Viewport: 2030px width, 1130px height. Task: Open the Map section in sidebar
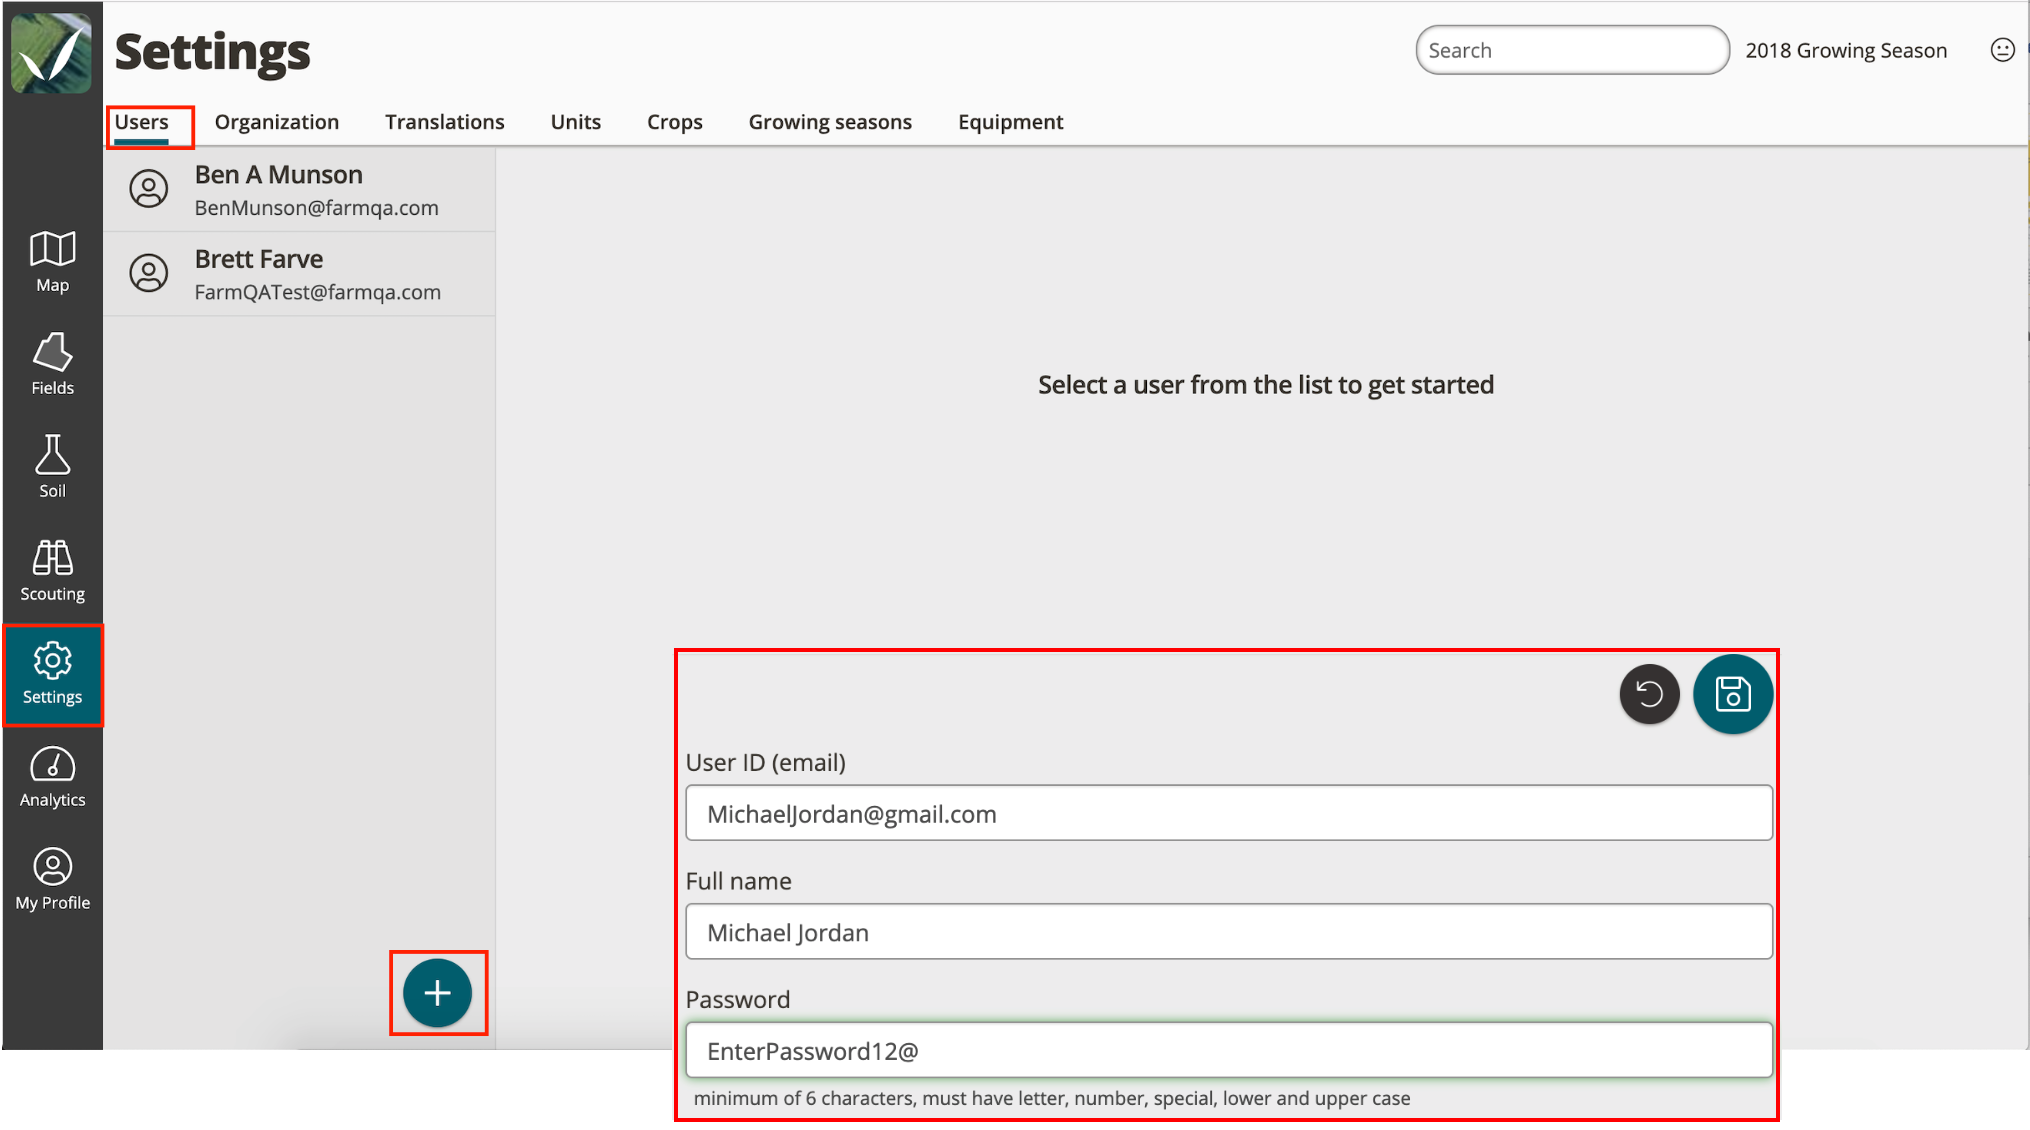pyautogui.click(x=52, y=262)
